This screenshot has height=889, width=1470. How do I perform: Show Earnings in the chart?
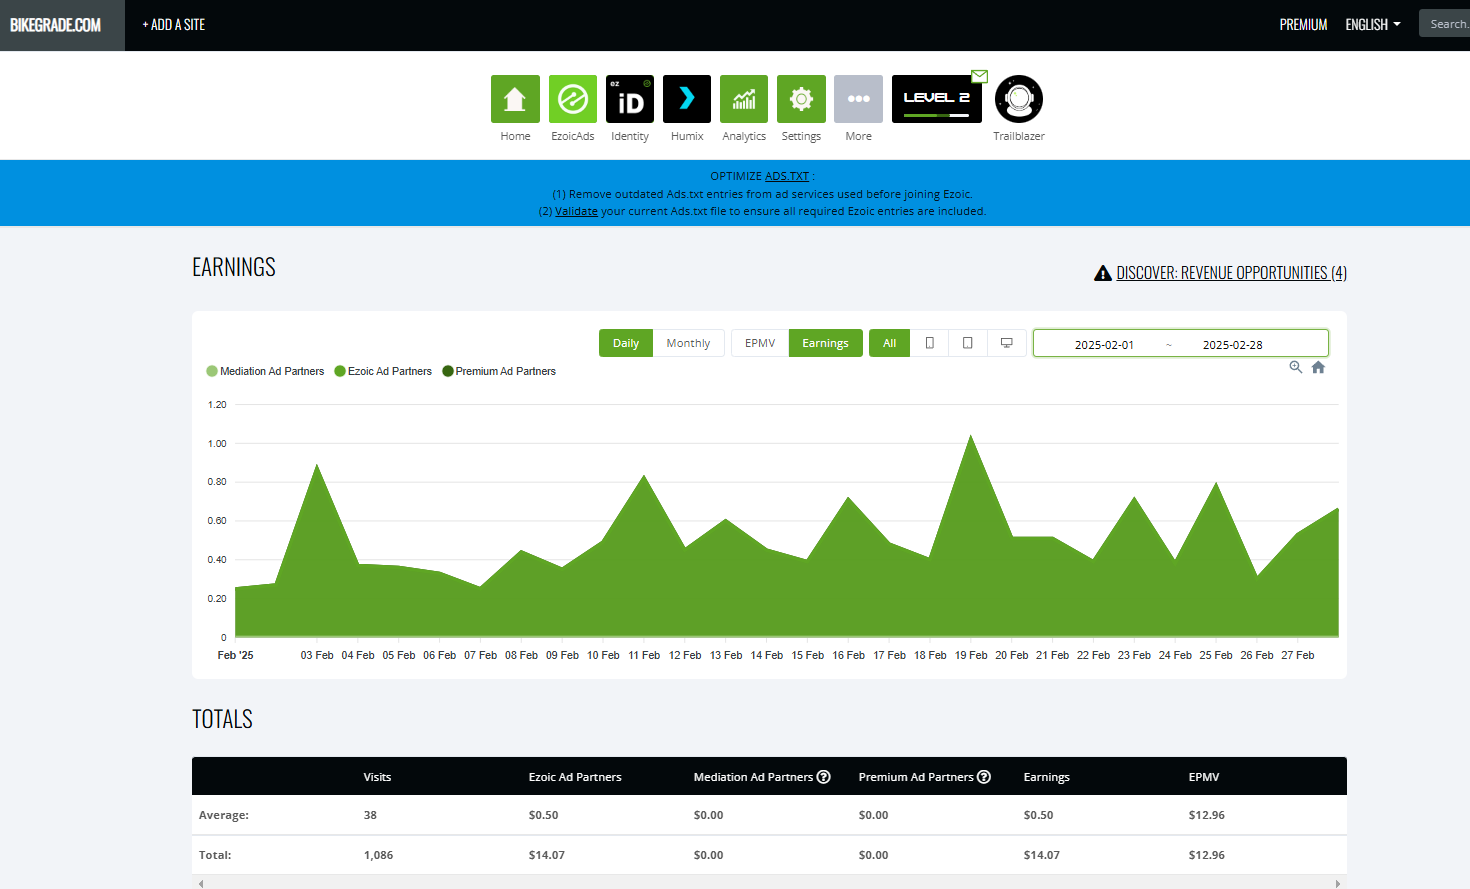click(x=825, y=343)
